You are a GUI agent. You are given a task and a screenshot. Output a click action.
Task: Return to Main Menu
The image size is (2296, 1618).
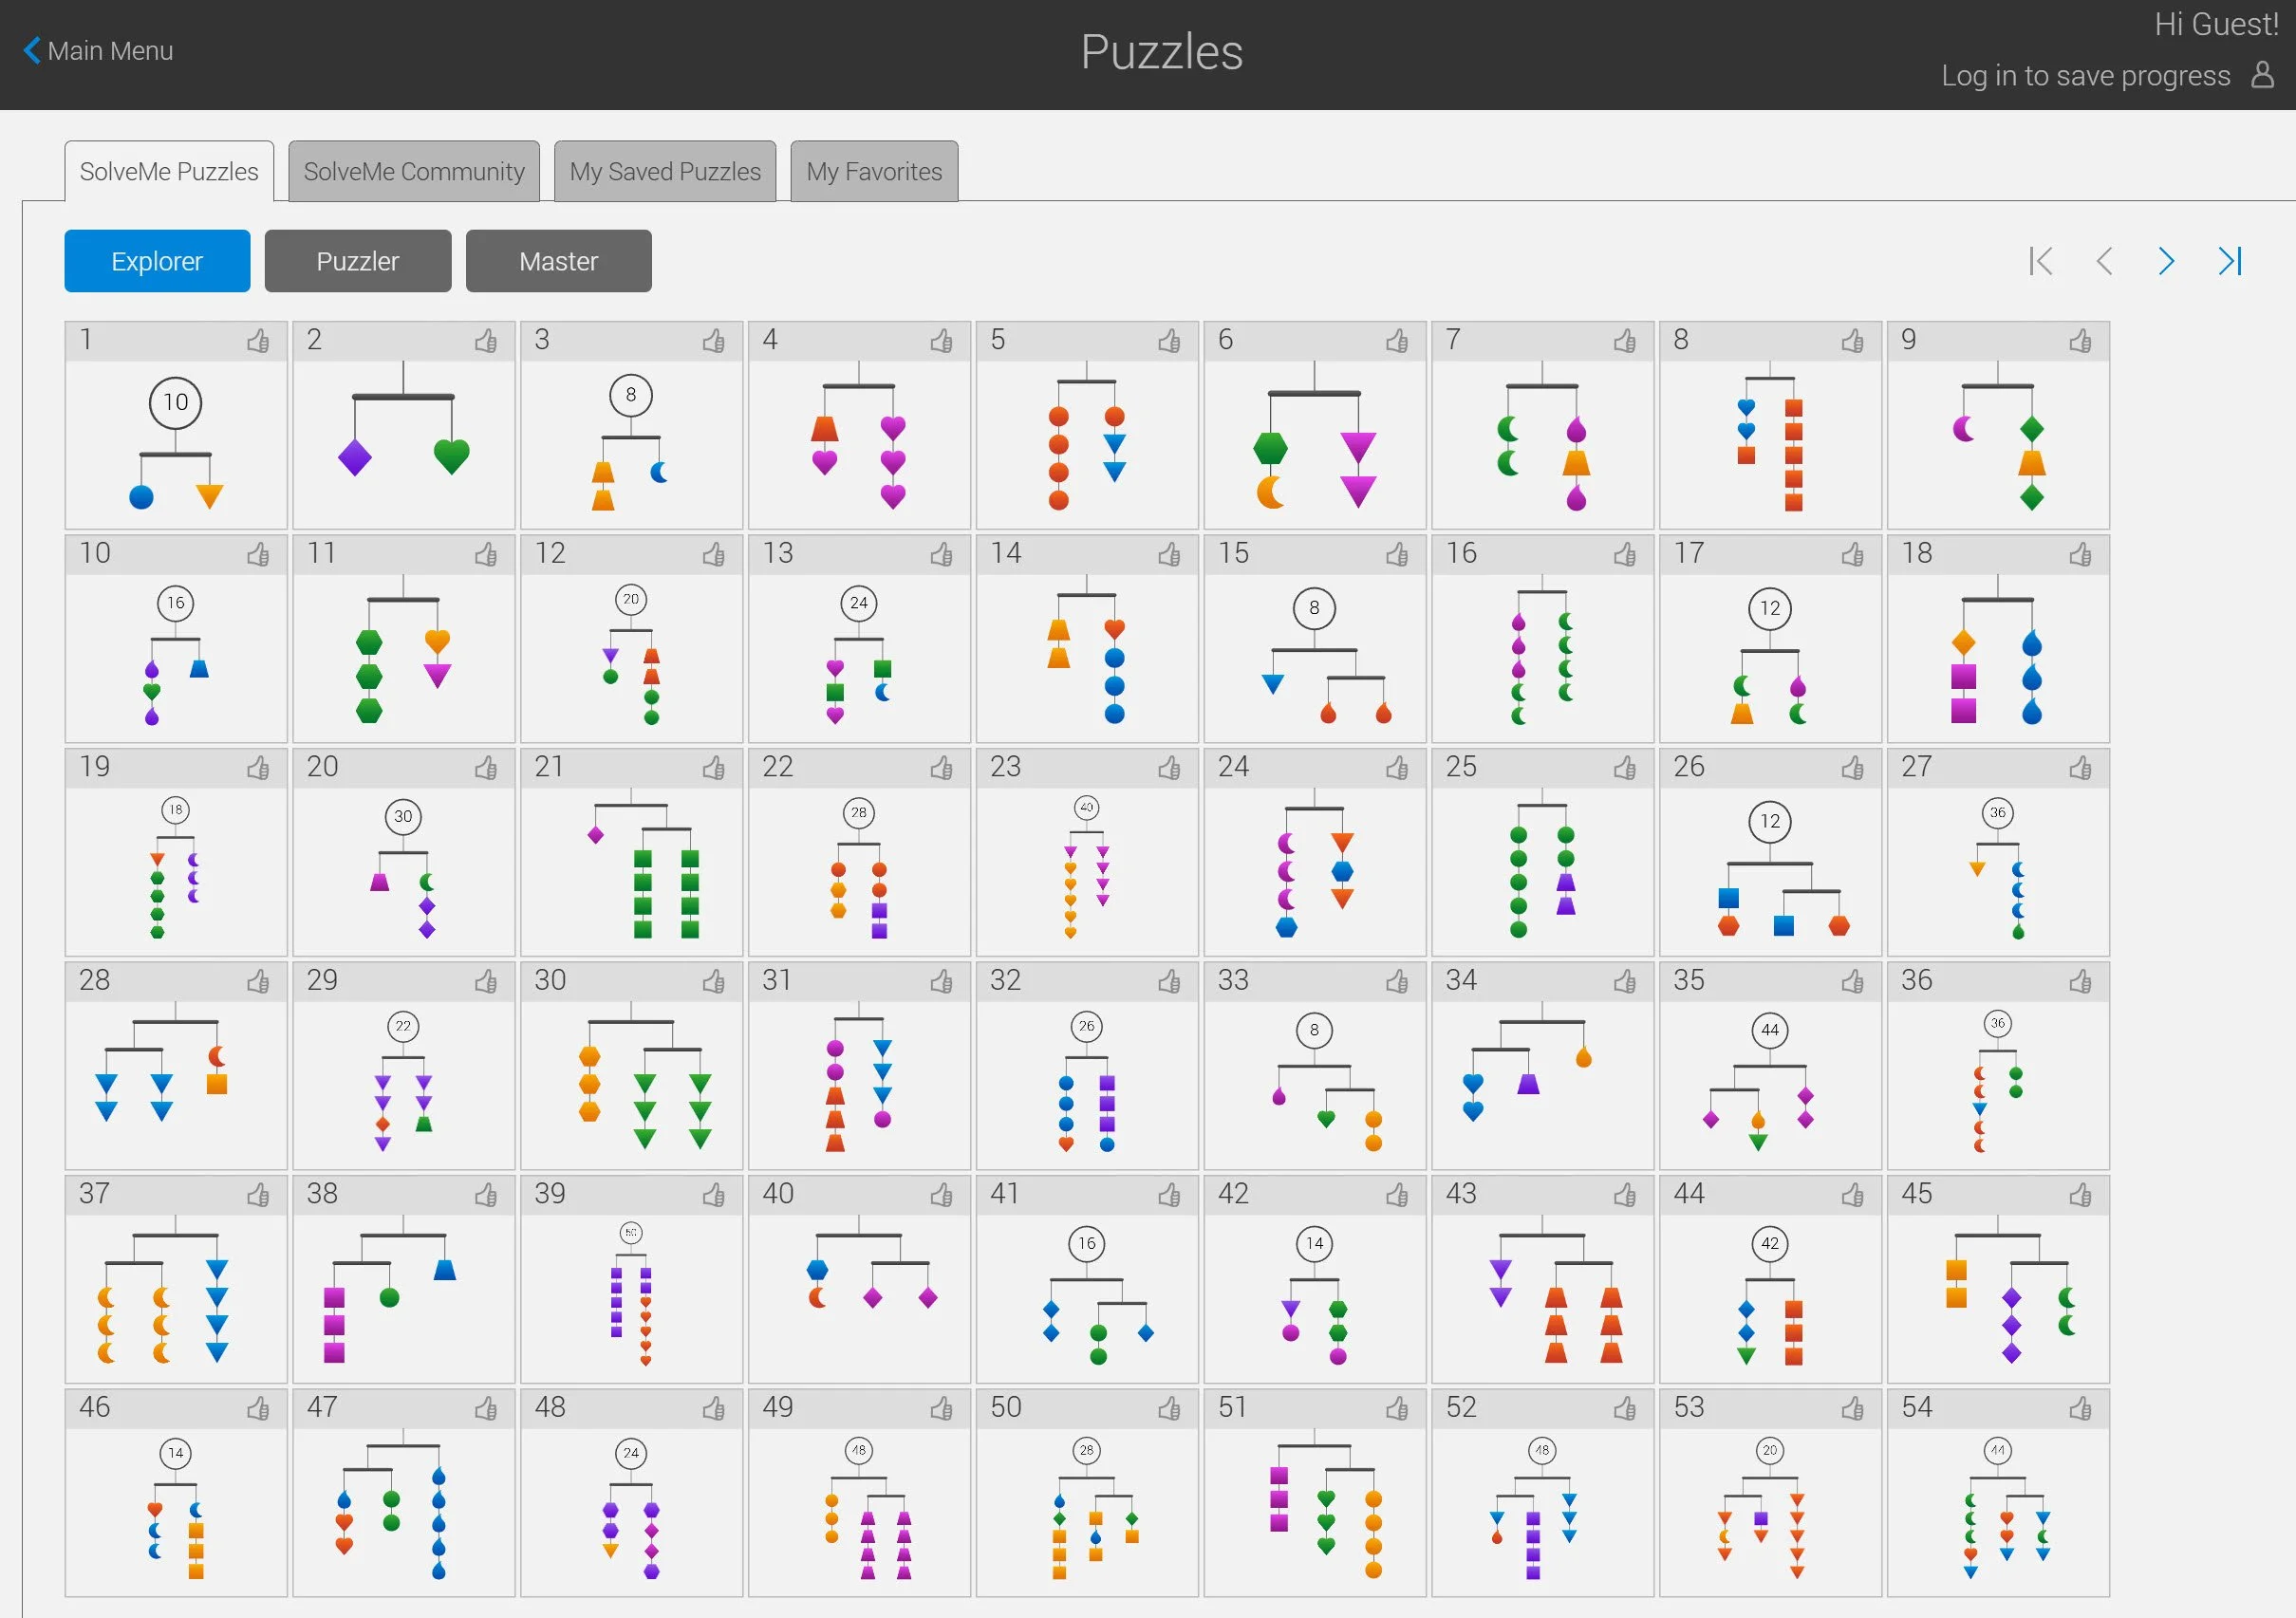coord(98,51)
